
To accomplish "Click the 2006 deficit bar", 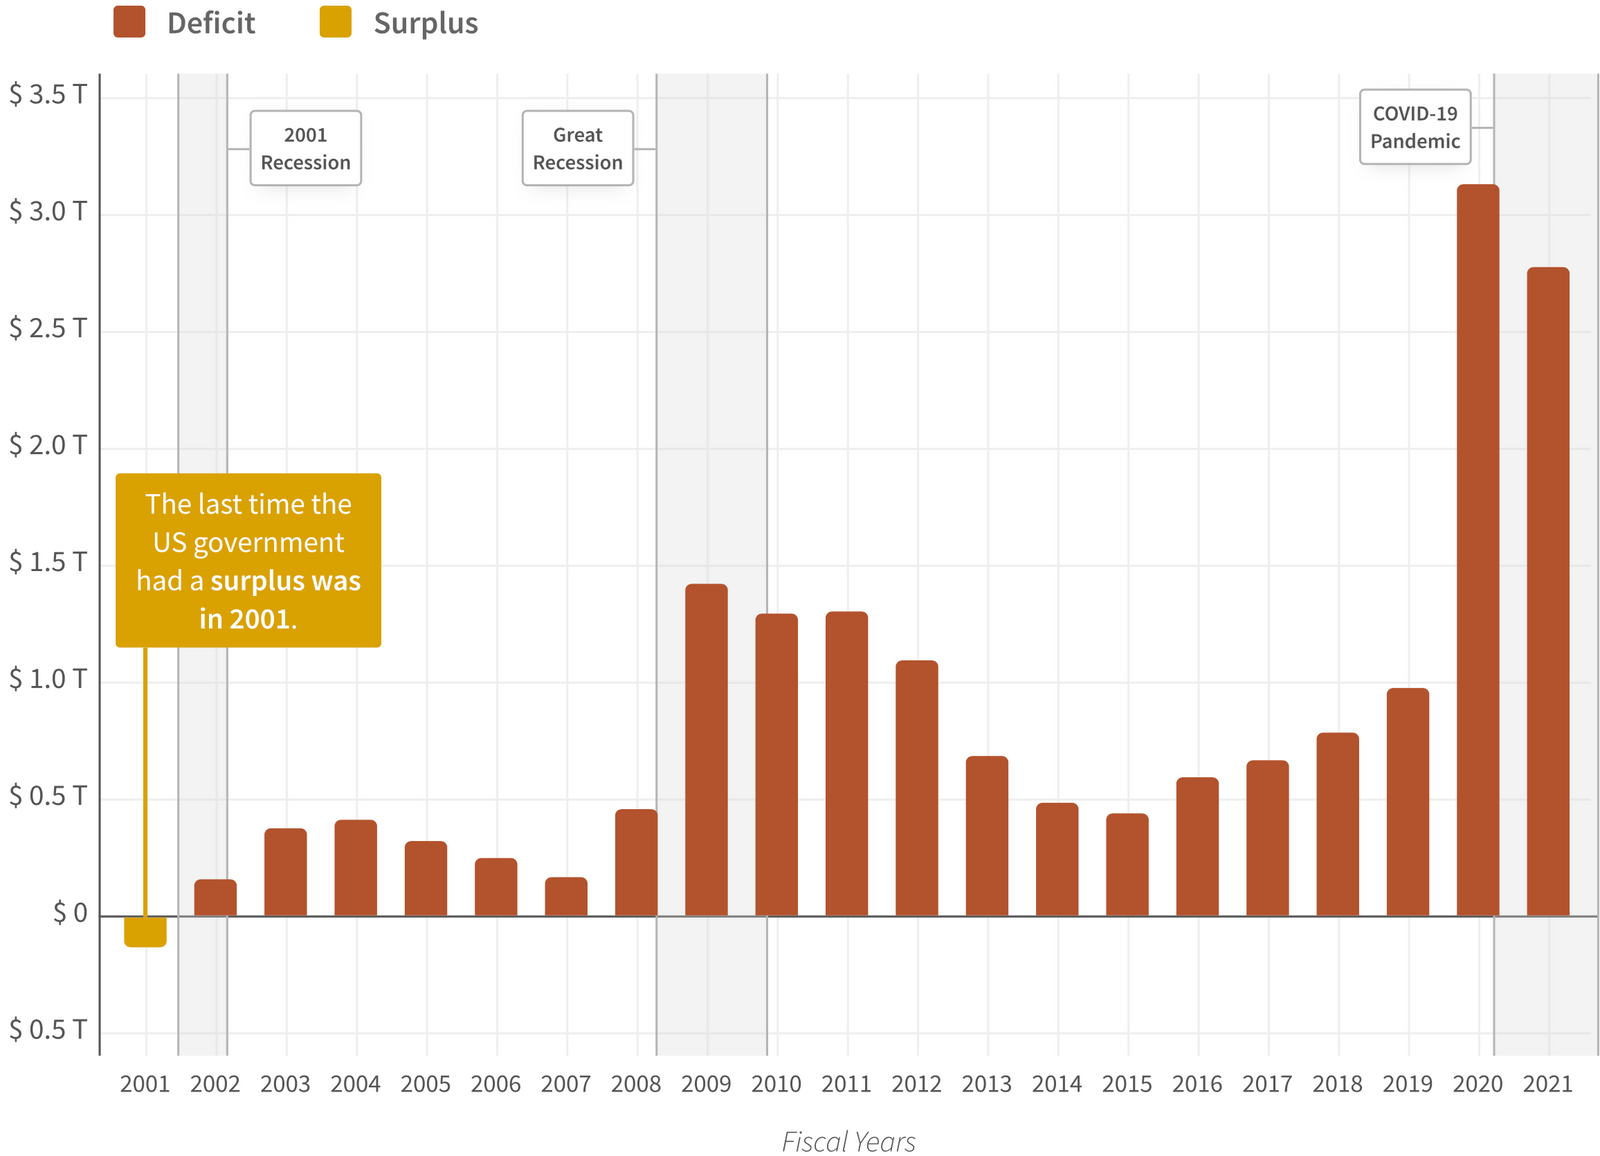I will click(496, 887).
